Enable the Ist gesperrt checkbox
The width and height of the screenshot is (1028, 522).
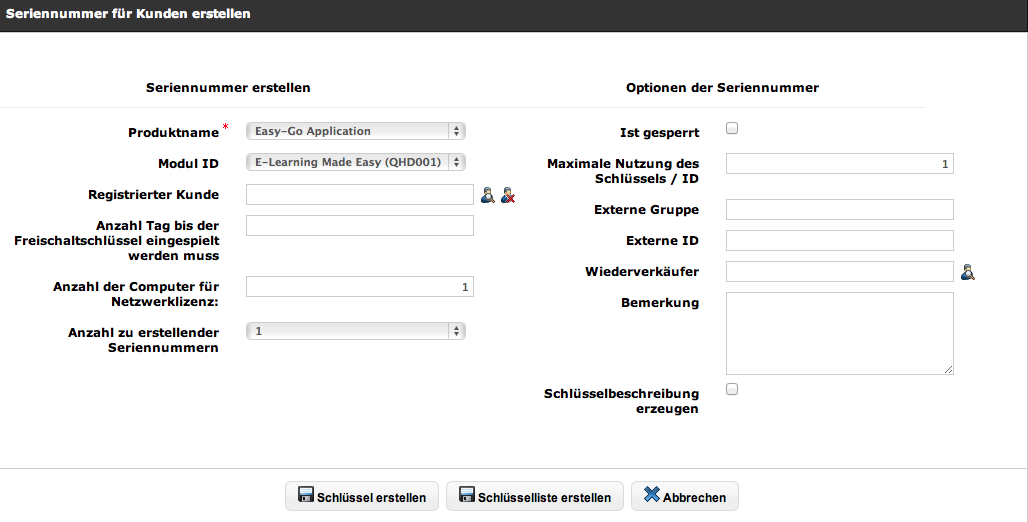[x=732, y=129]
